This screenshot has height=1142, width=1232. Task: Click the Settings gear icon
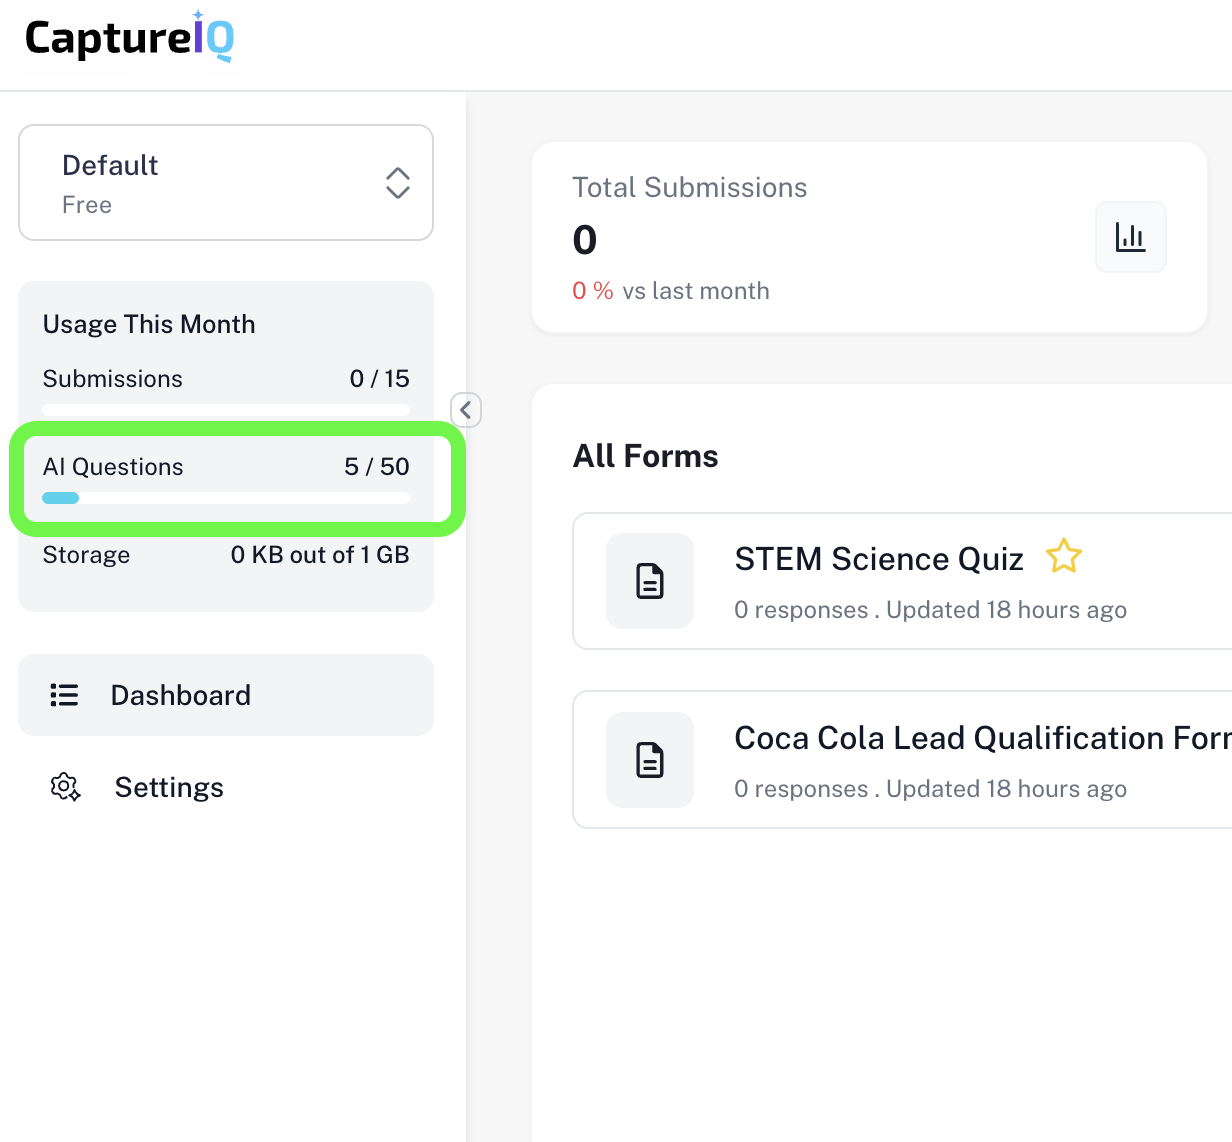tap(65, 787)
